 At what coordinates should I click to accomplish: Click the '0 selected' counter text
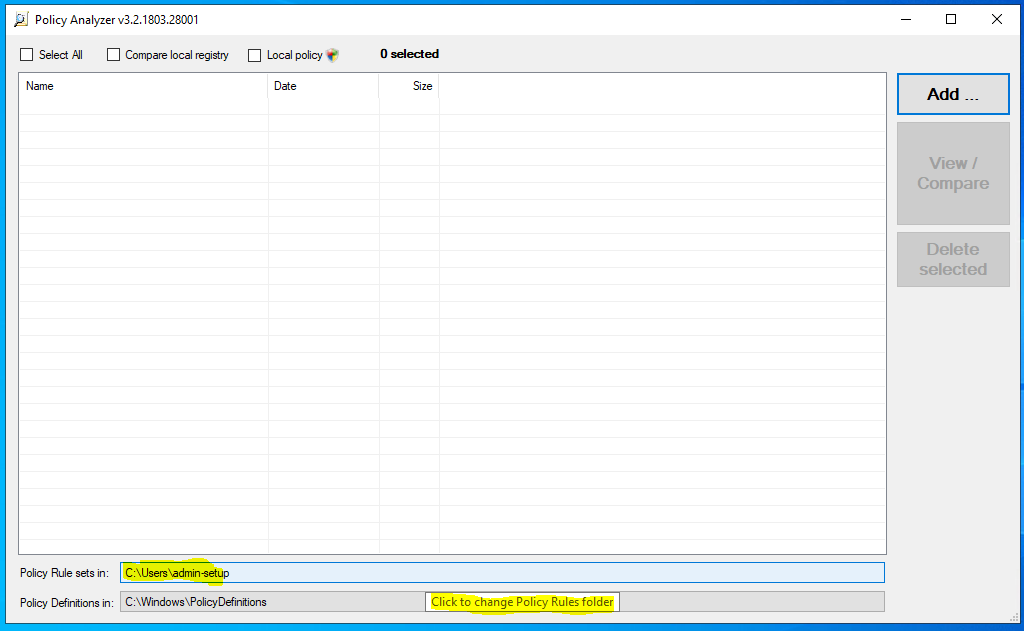point(409,54)
